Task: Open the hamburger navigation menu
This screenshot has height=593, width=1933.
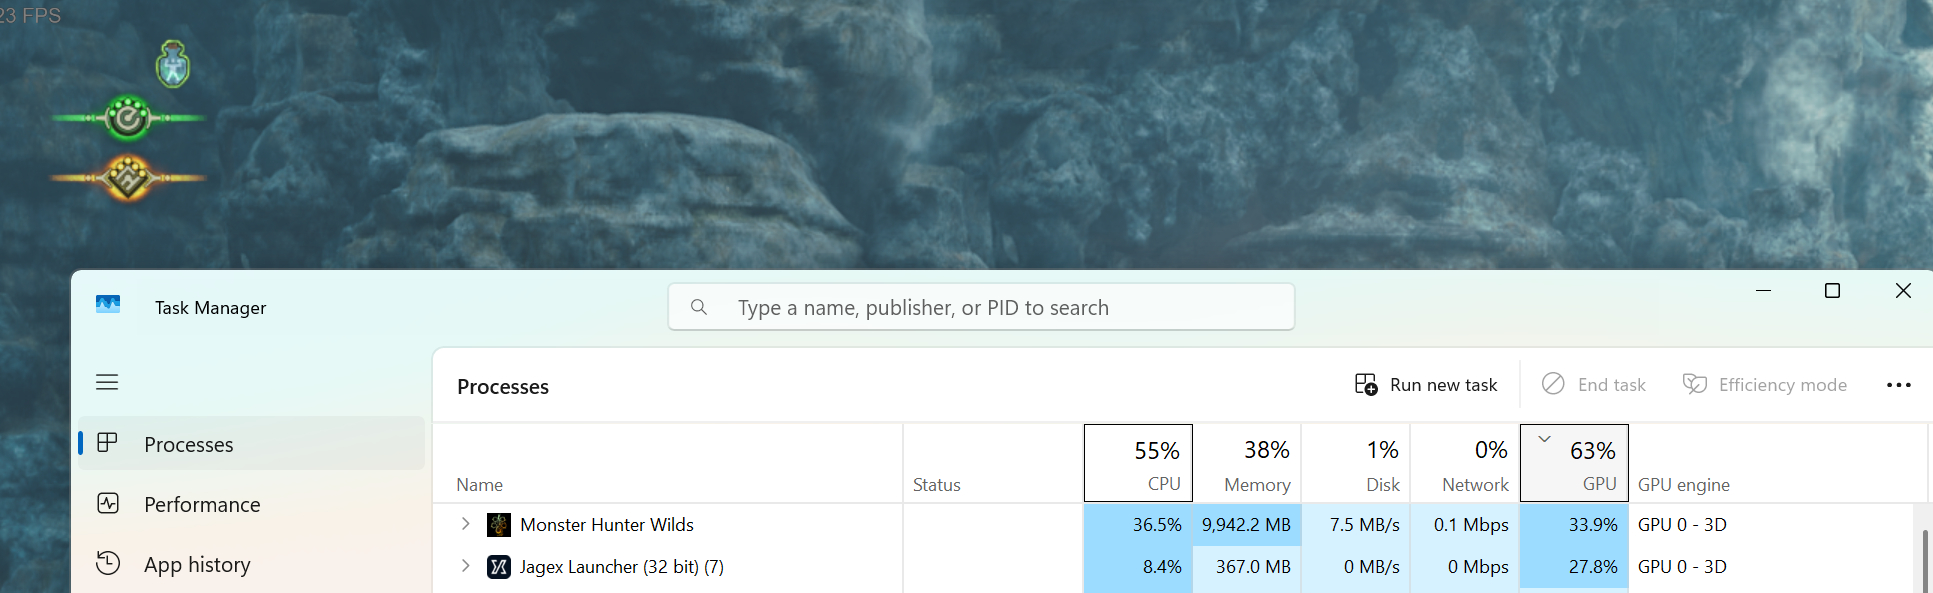Action: tap(107, 382)
